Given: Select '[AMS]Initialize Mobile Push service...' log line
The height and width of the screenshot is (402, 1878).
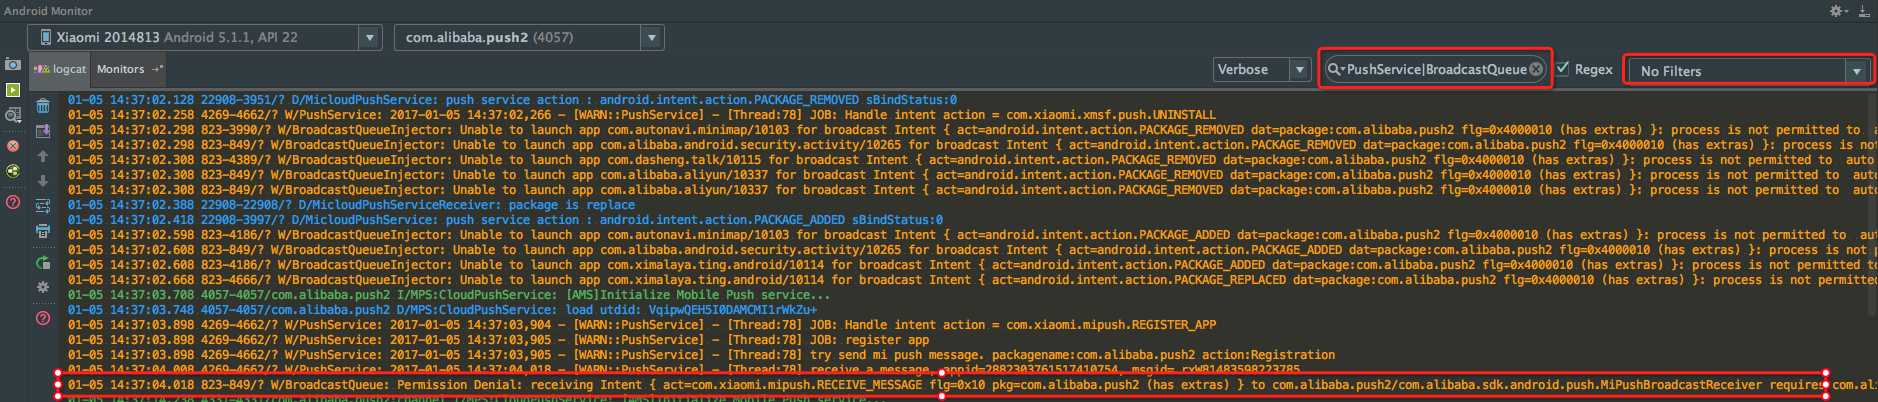Looking at the screenshot, I should tap(449, 295).
